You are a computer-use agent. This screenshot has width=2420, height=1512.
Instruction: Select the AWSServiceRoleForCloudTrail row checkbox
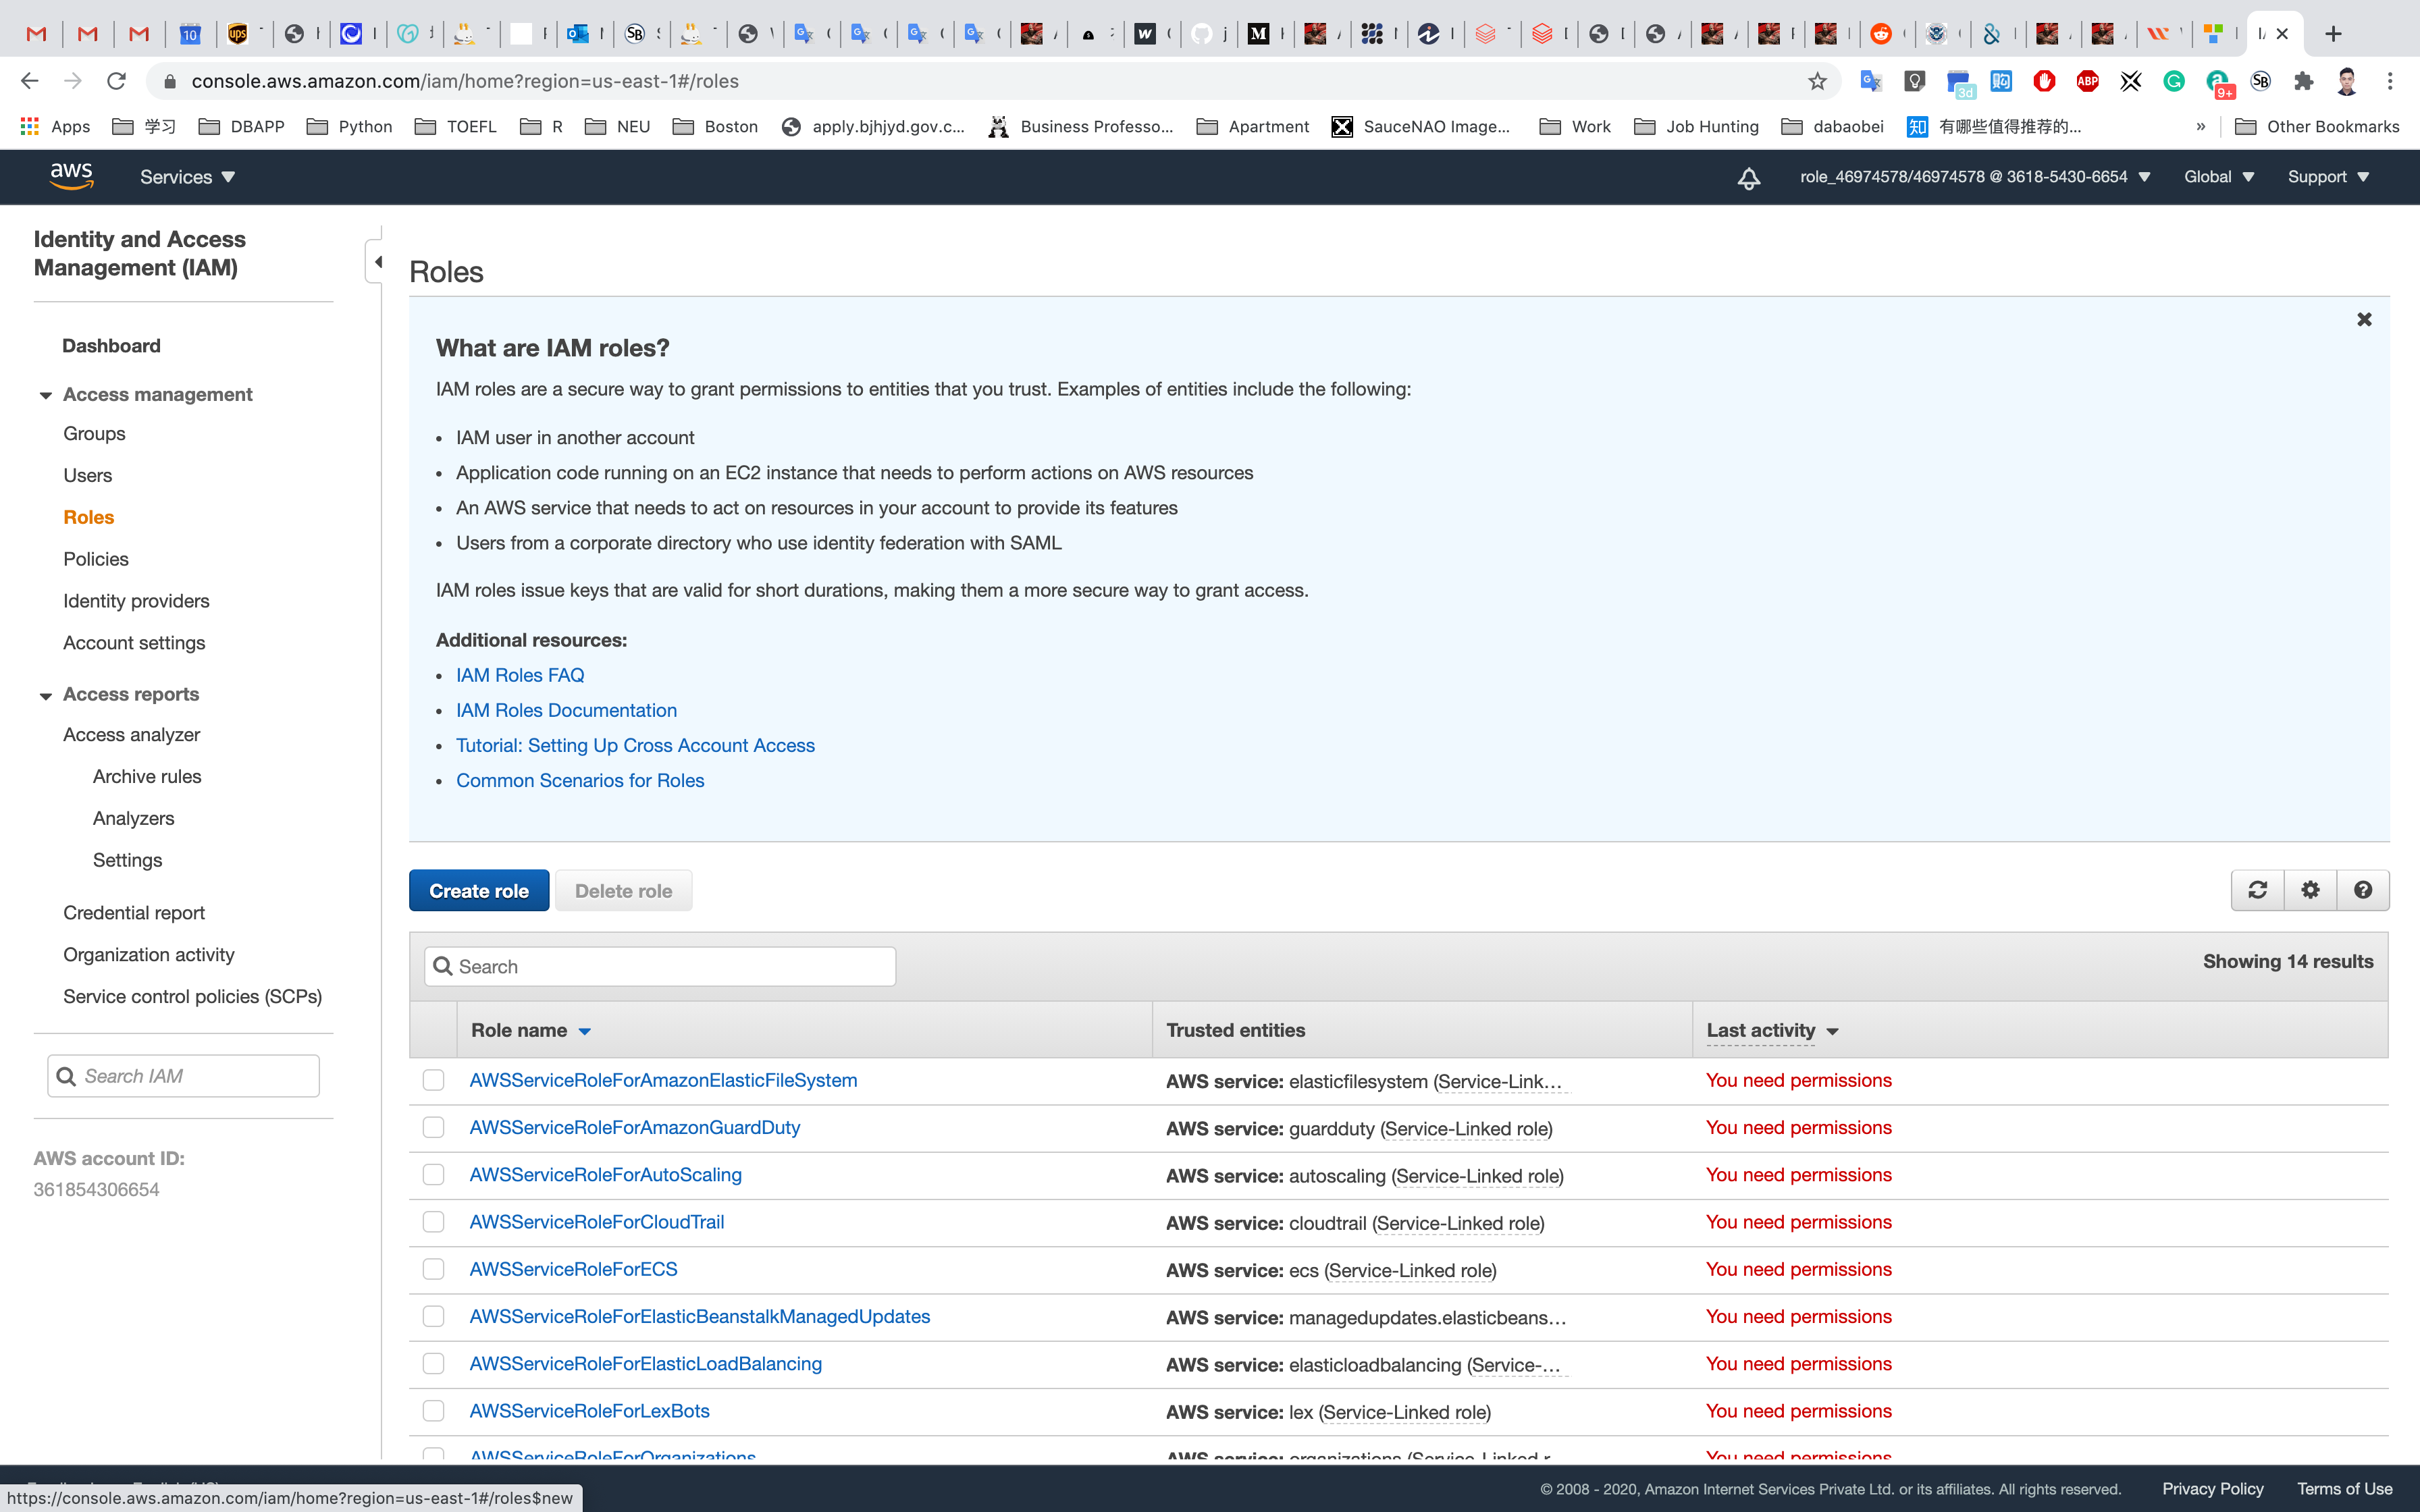tap(433, 1222)
